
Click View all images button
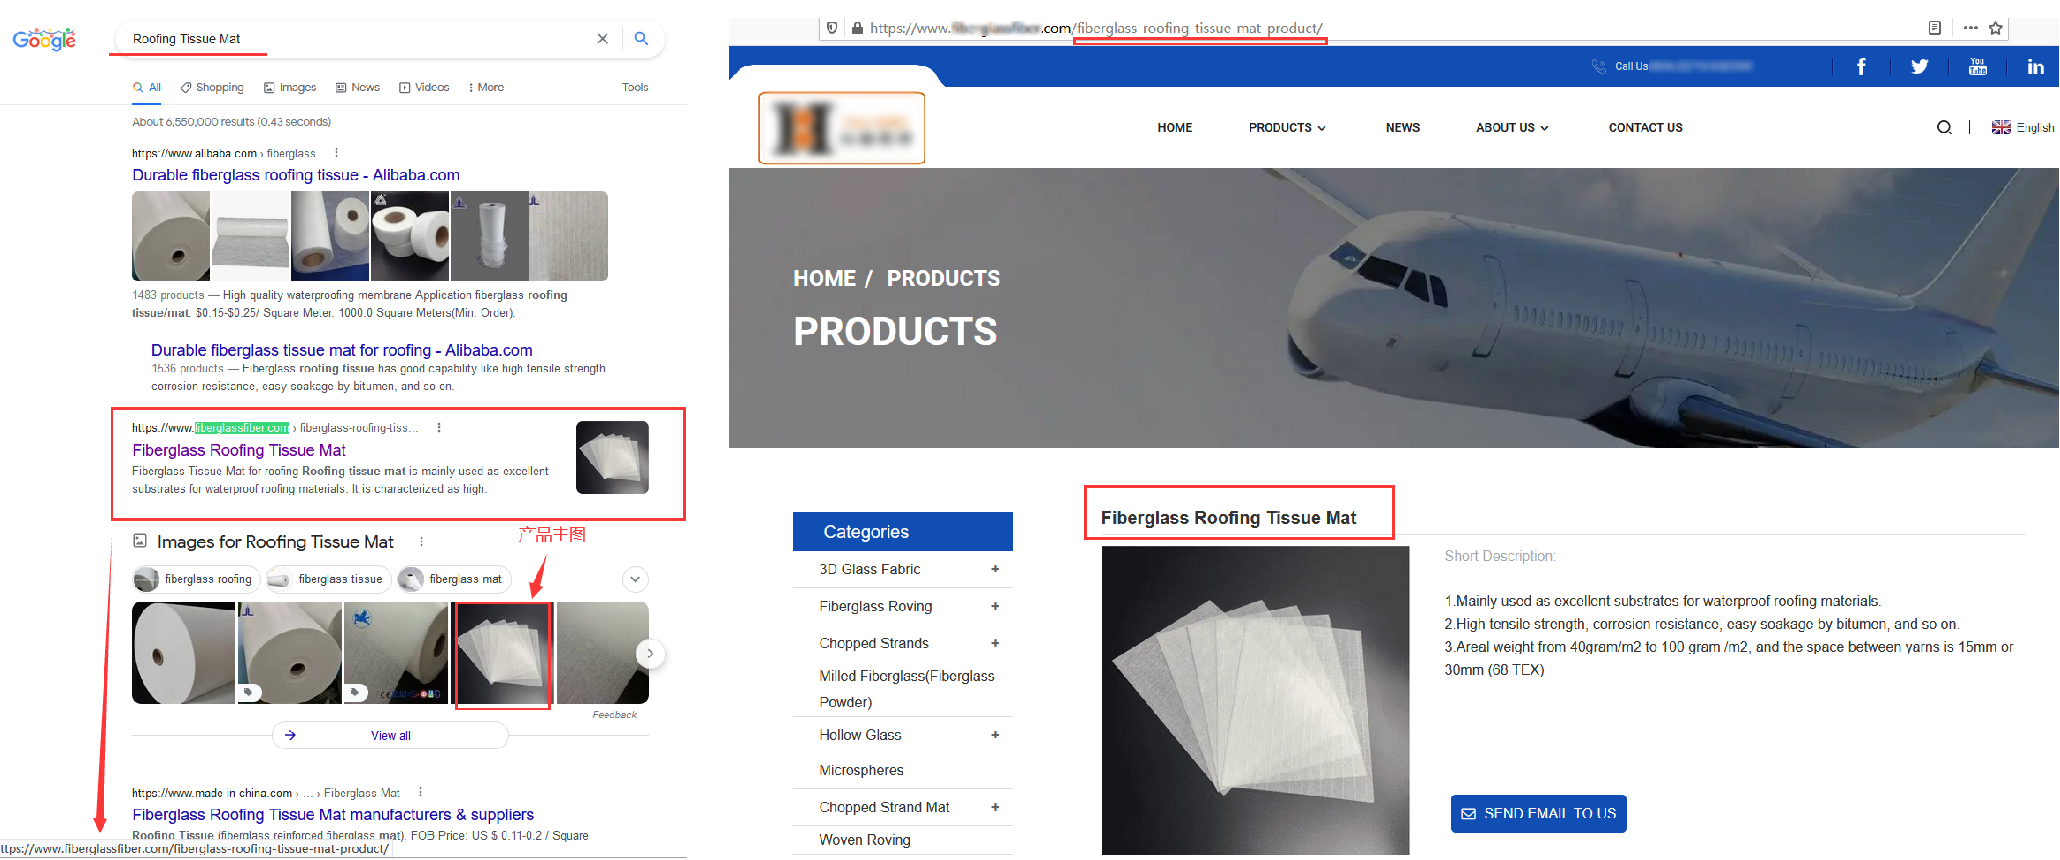pos(390,735)
